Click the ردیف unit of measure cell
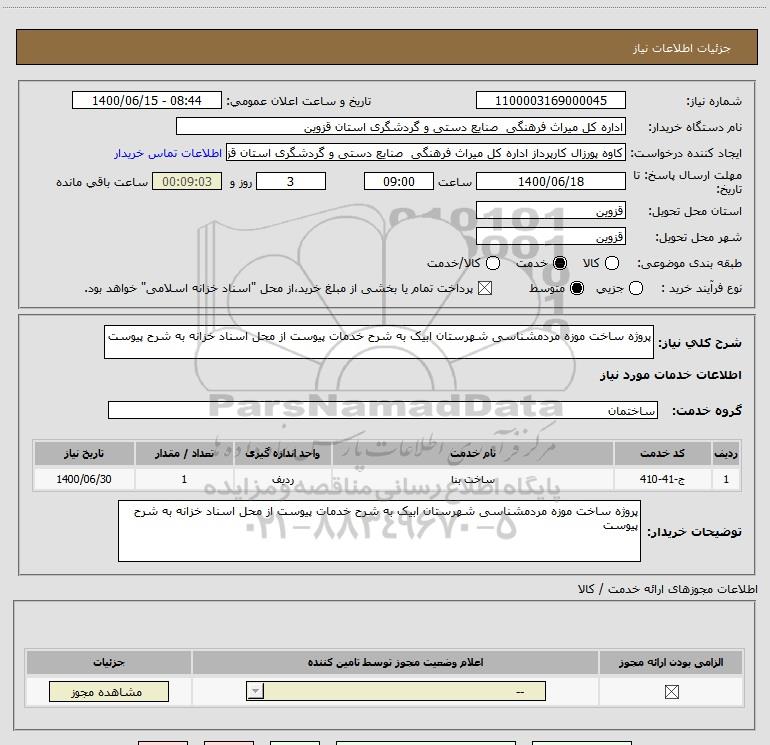770x745 pixels. tap(283, 479)
